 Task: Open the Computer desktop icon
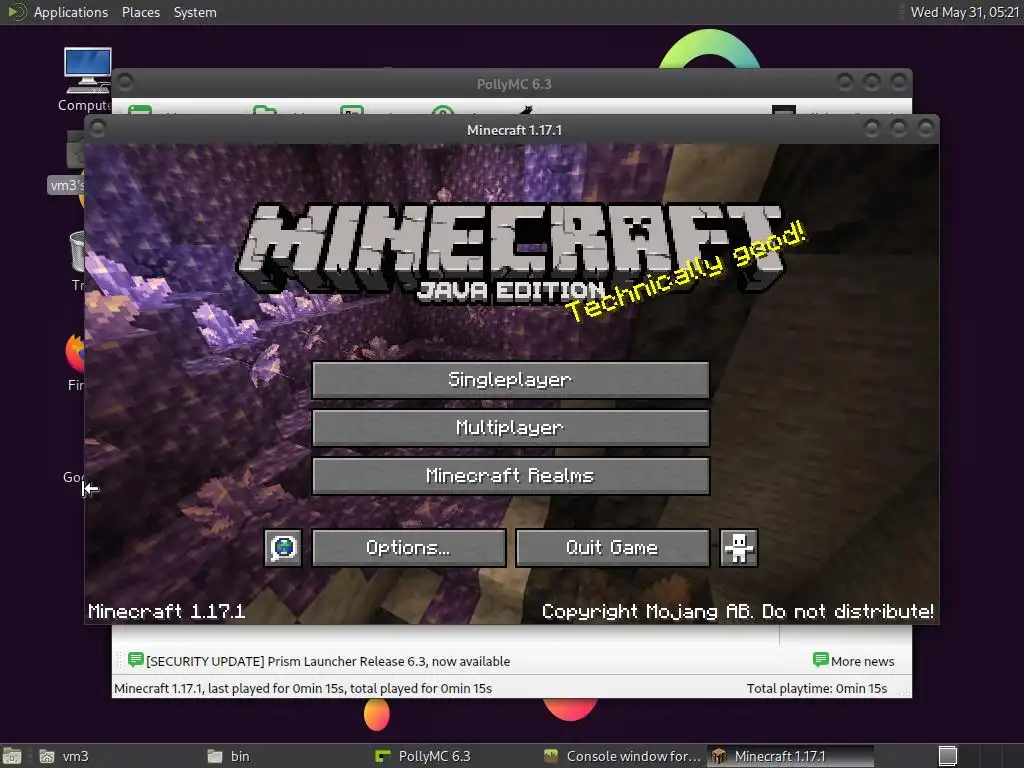pos(87,78)
